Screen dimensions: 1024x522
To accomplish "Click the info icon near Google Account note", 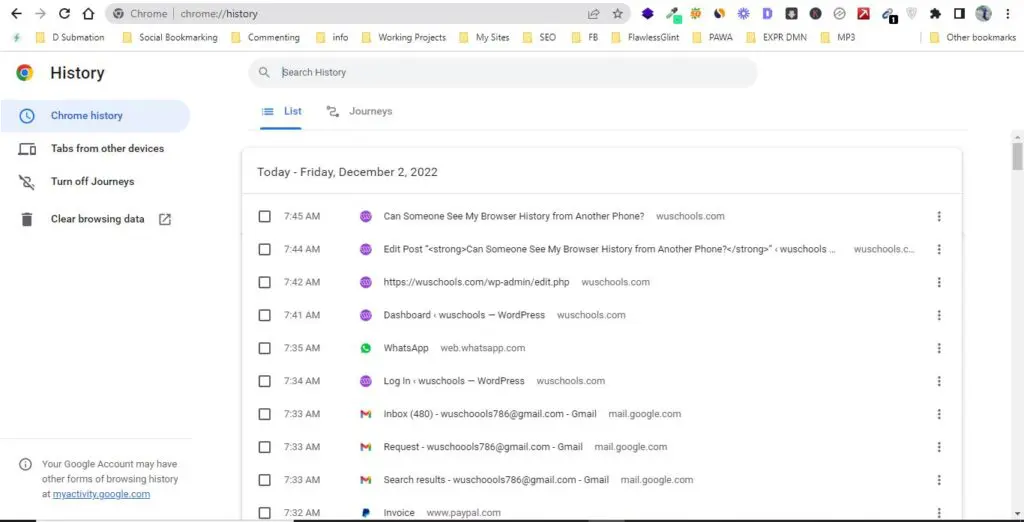I will [25, 465].
